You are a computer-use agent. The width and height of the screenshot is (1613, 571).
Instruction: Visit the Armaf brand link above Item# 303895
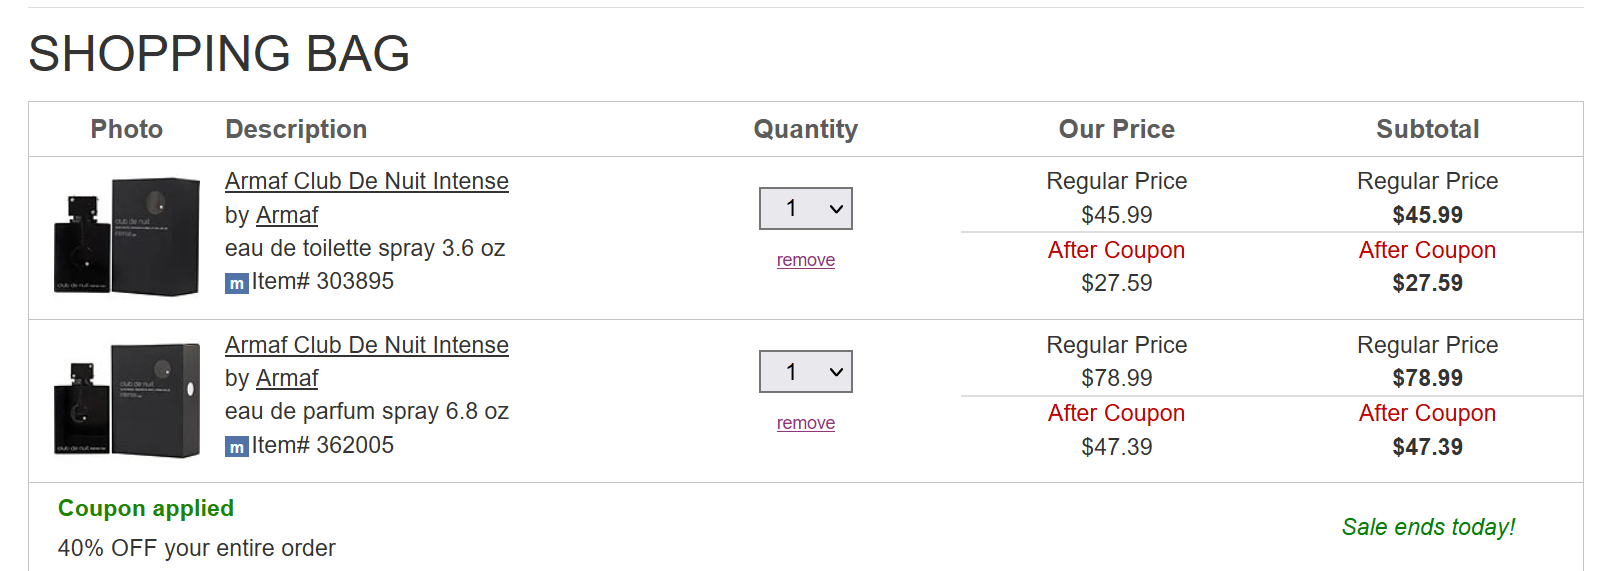point(287,215)
